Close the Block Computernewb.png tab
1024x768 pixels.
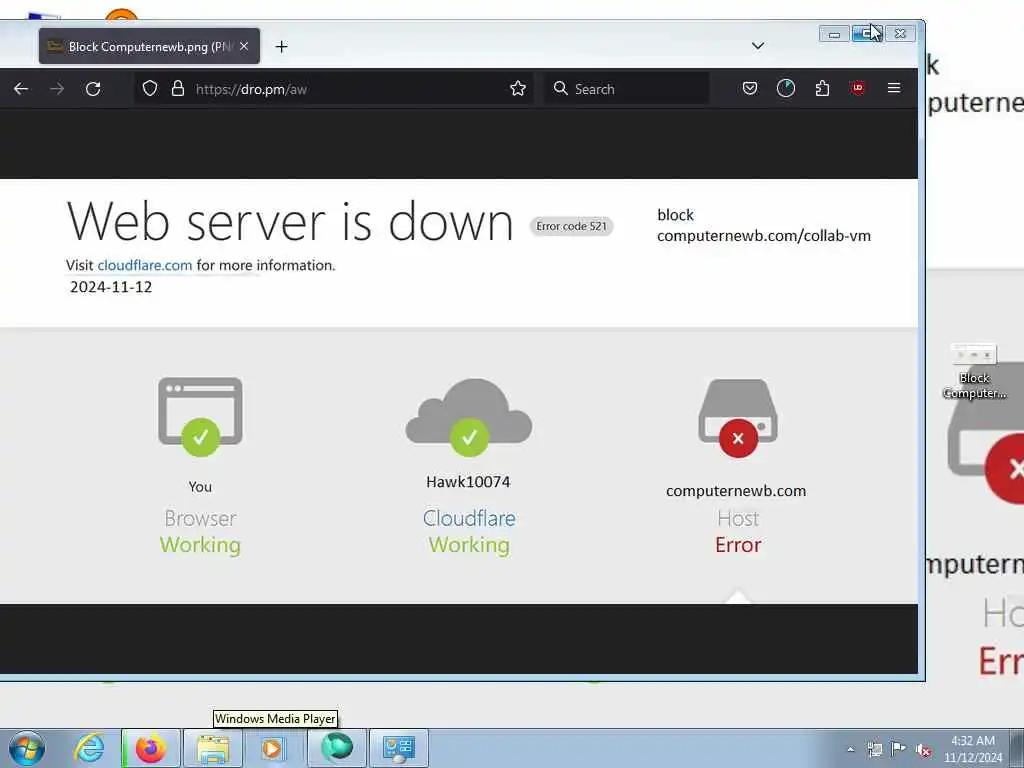pos(244,46)
